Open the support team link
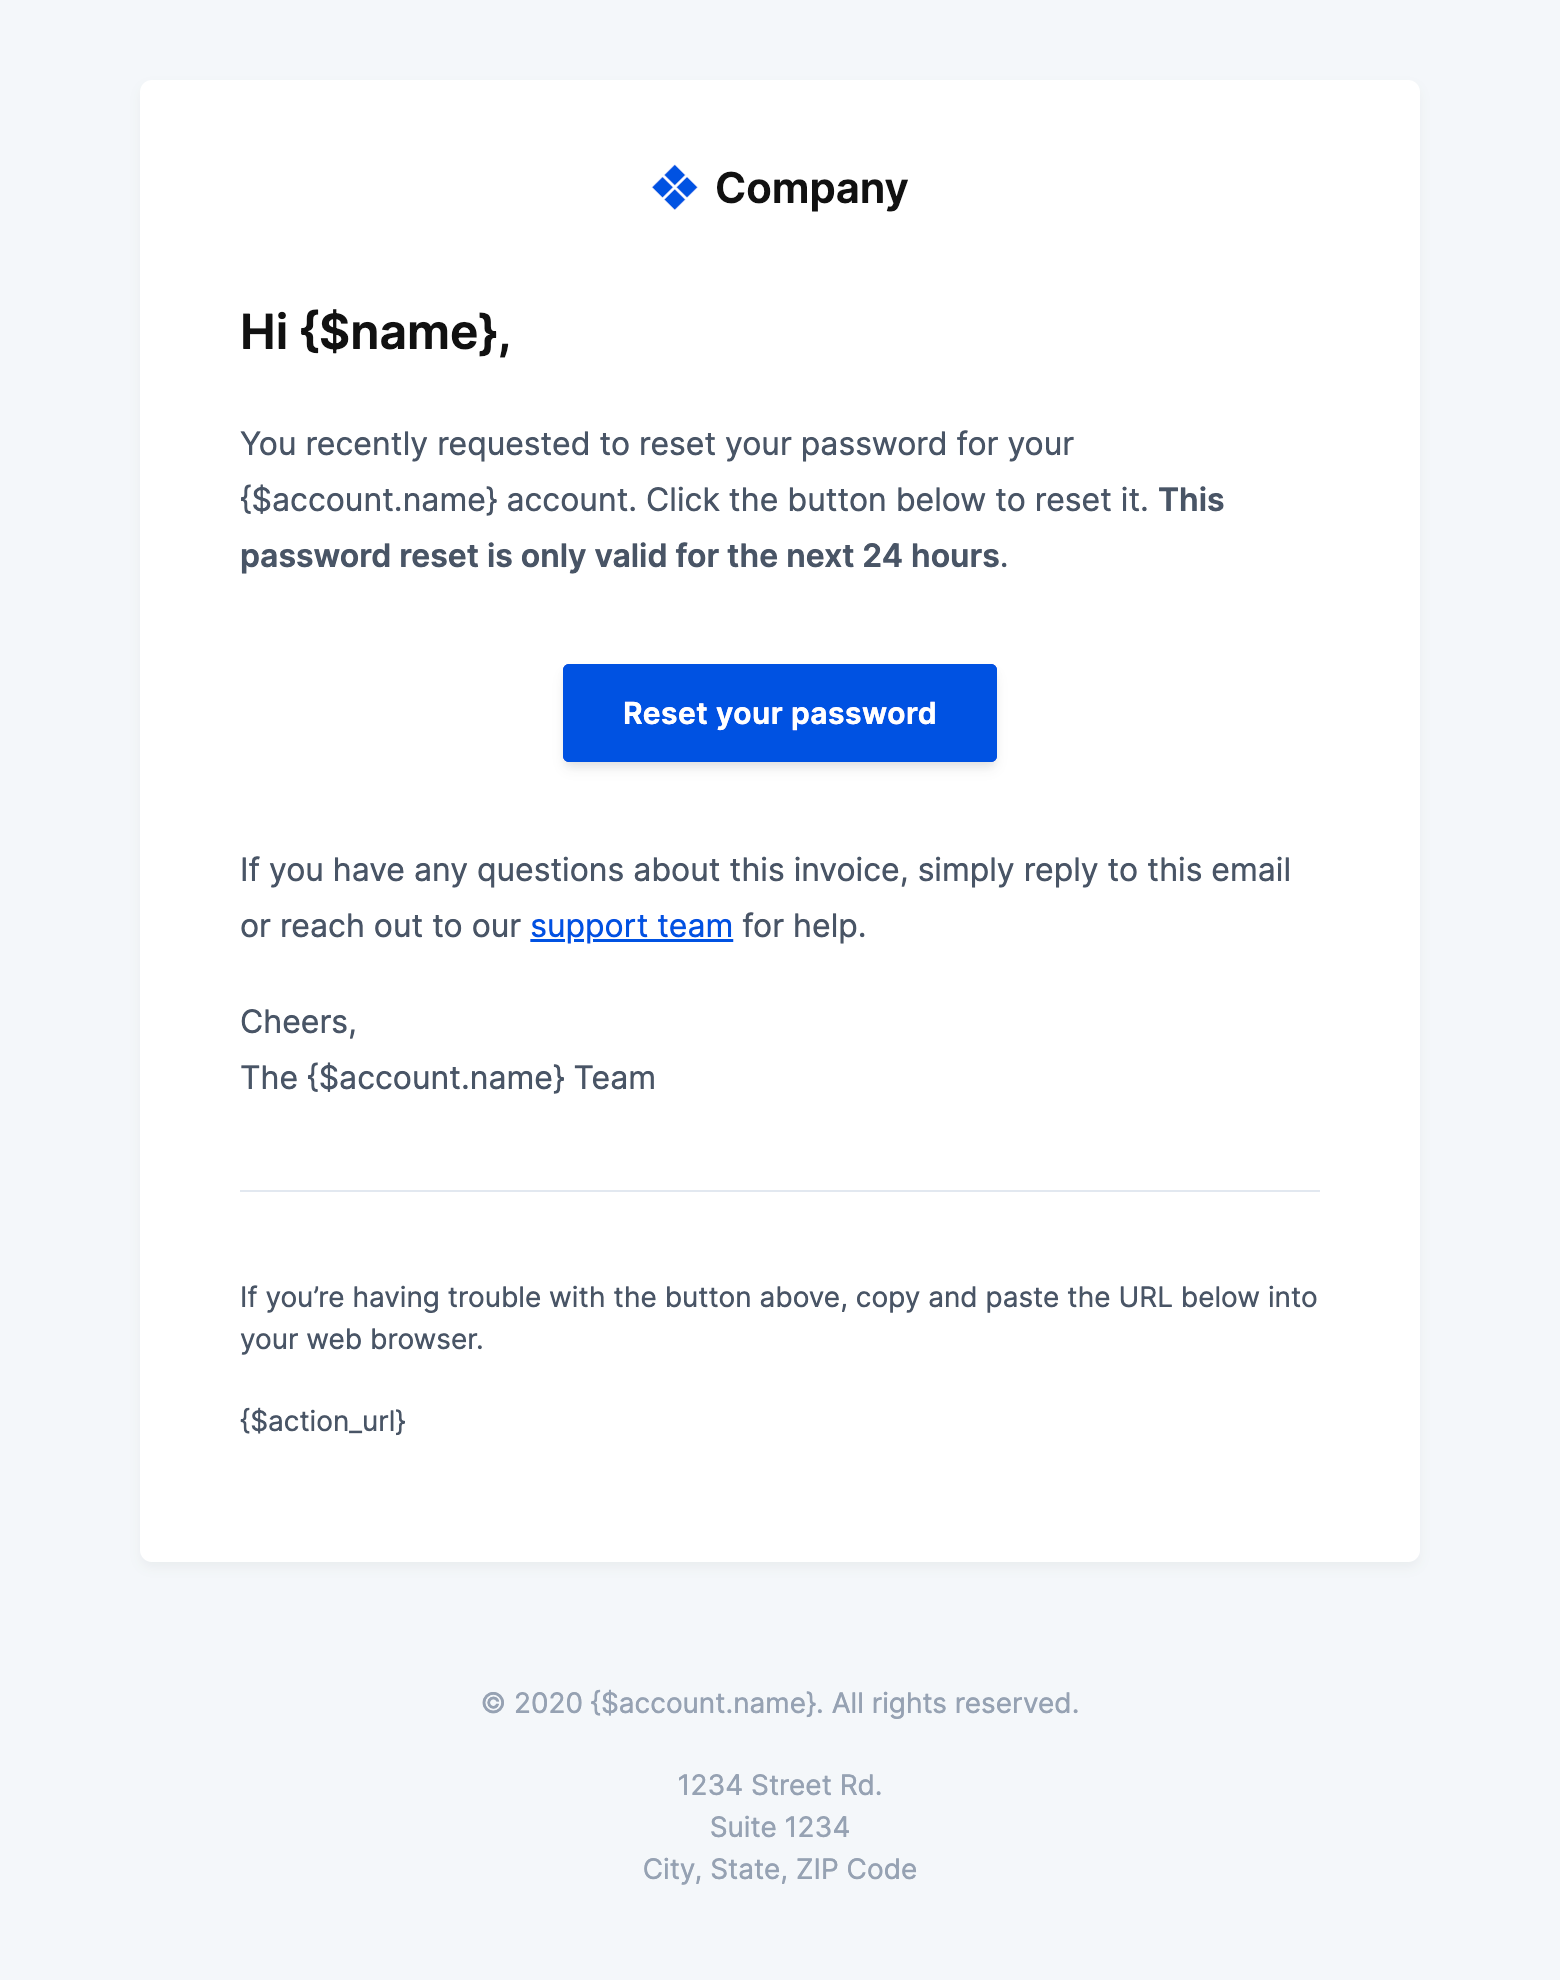Viewport: 1560px width, 1980px height. [631, 926]
